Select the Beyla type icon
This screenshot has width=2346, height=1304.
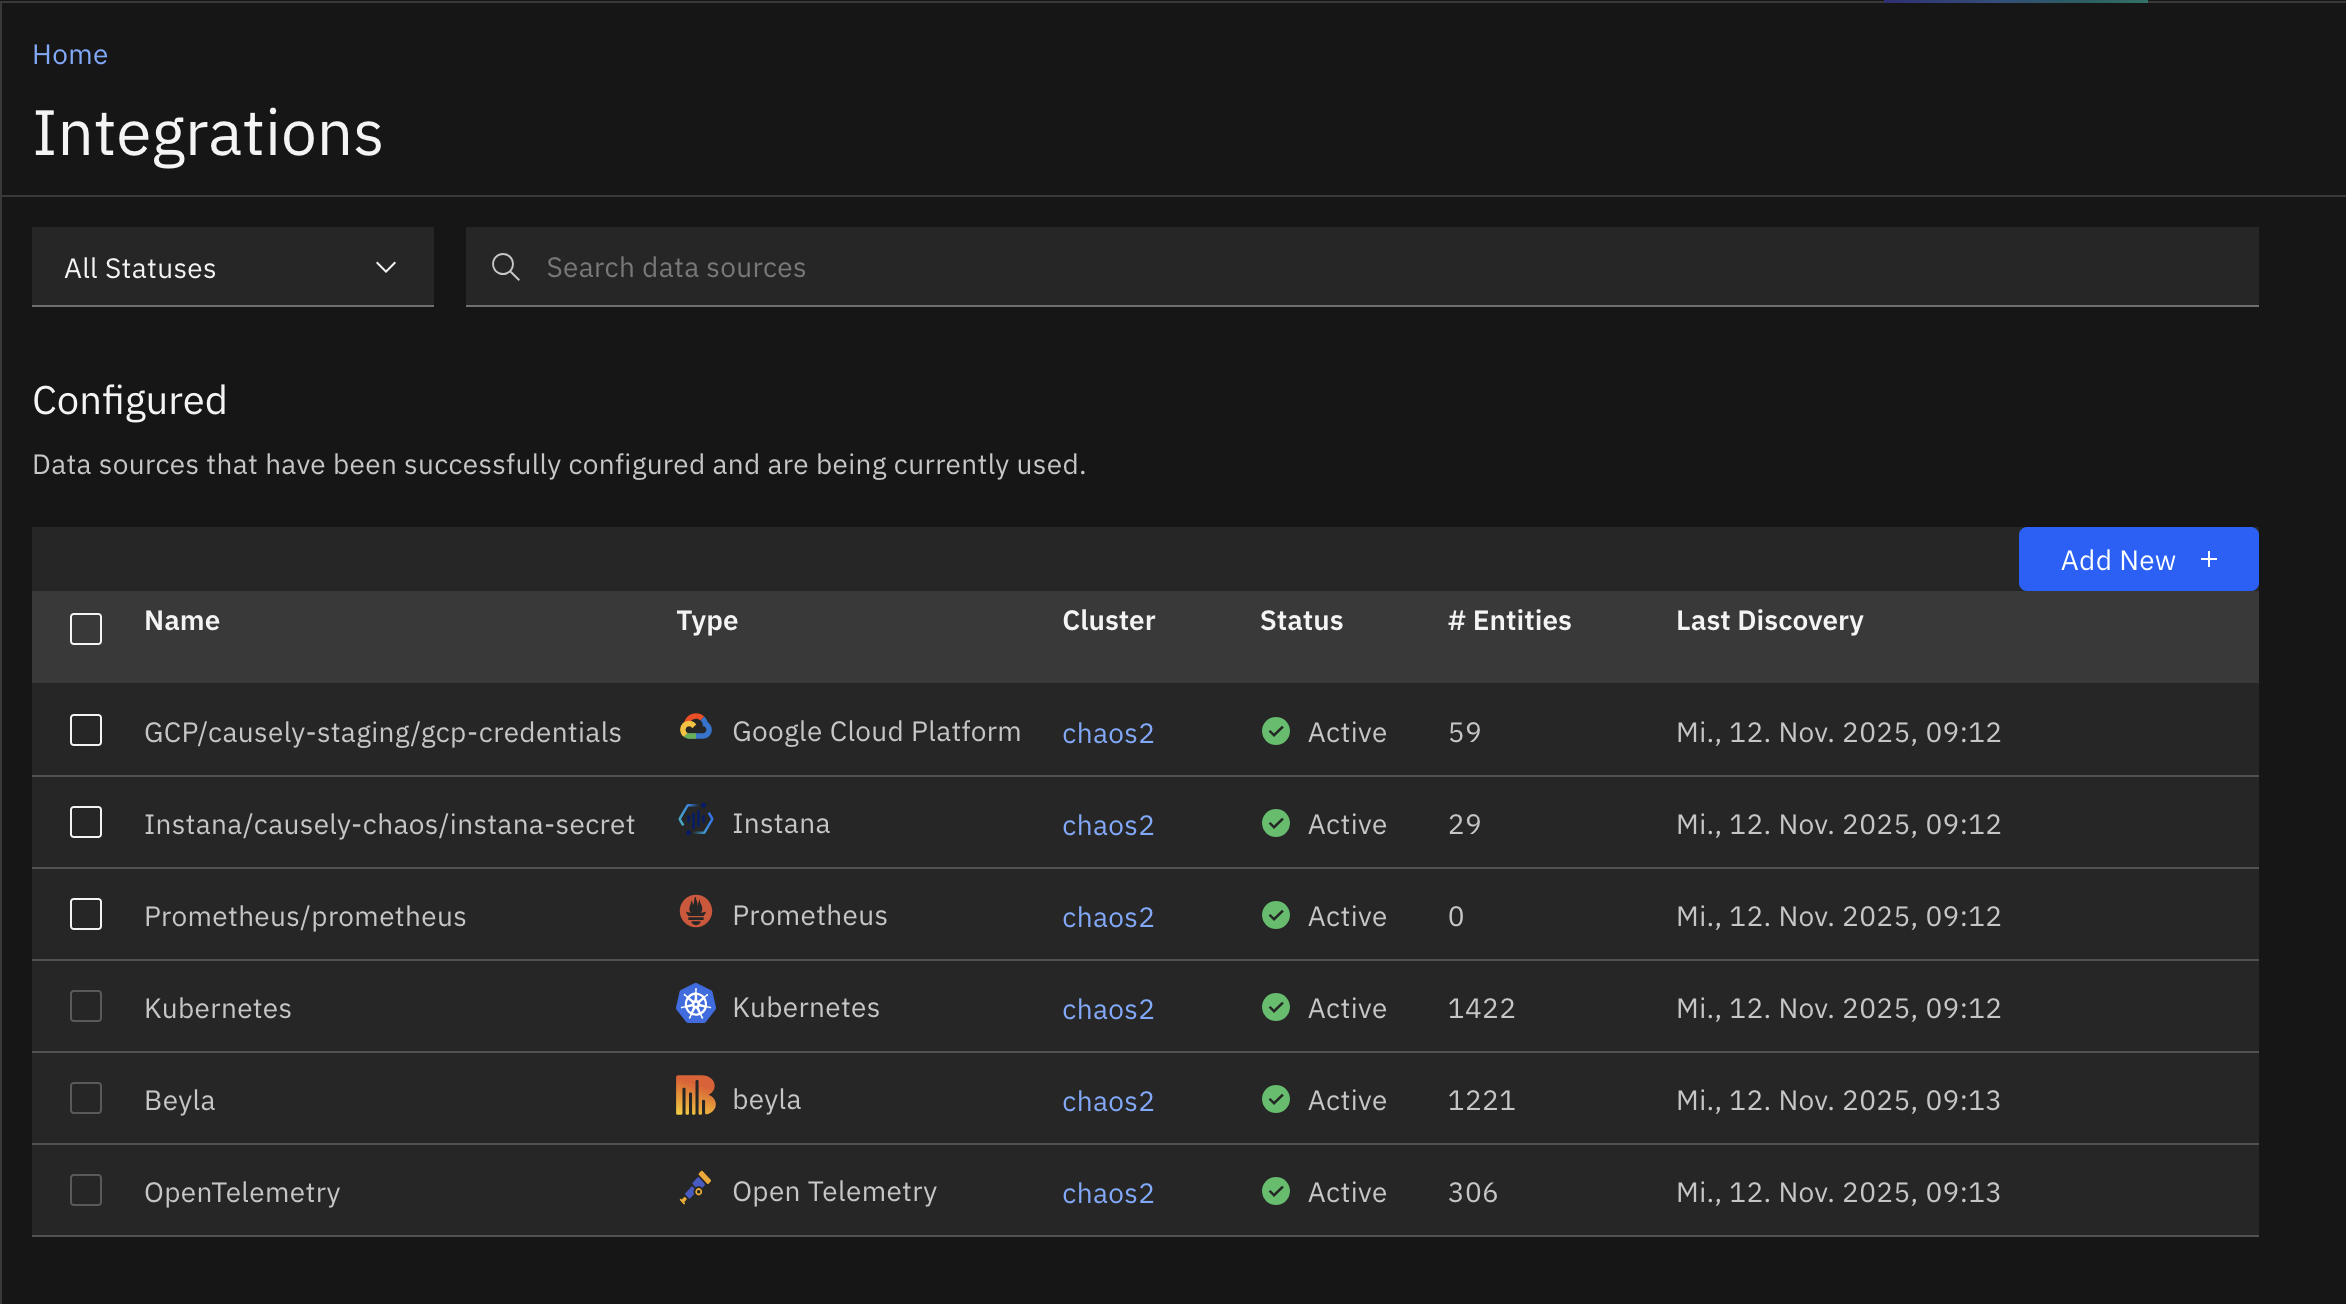pyautogui.click(x=696, y=1096)
